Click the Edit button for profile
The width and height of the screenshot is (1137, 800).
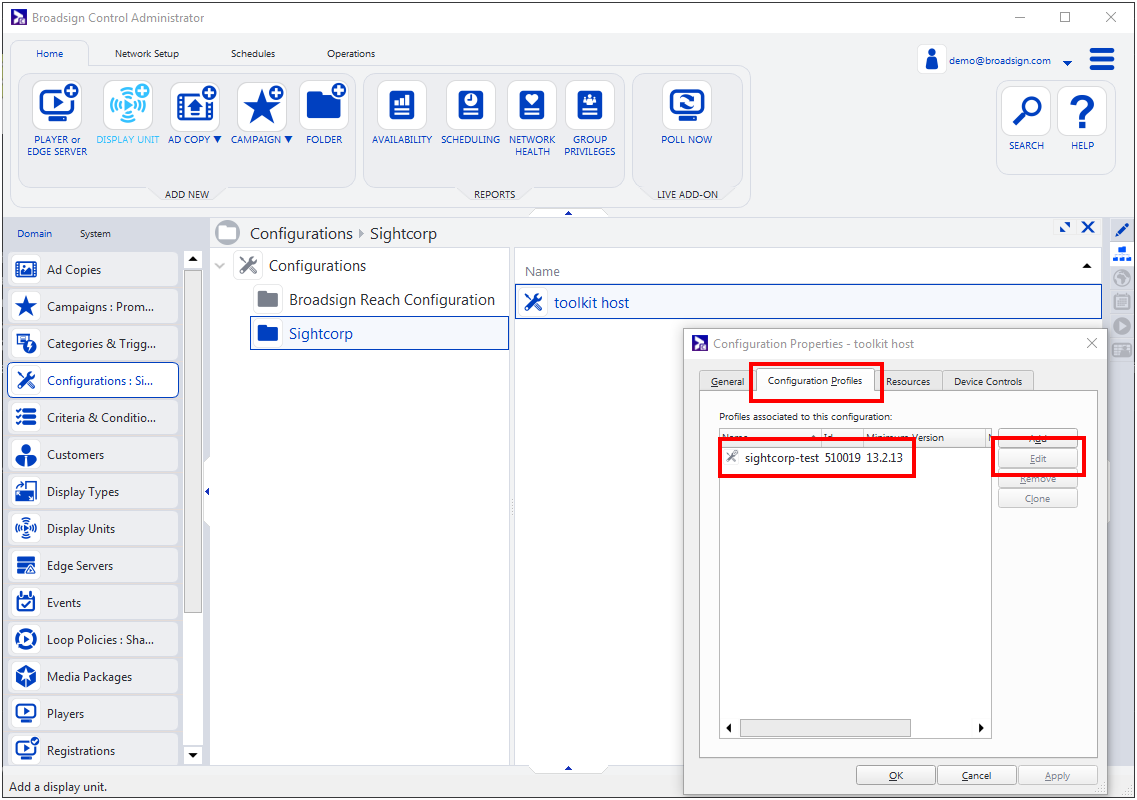(x=1037, y=458)
